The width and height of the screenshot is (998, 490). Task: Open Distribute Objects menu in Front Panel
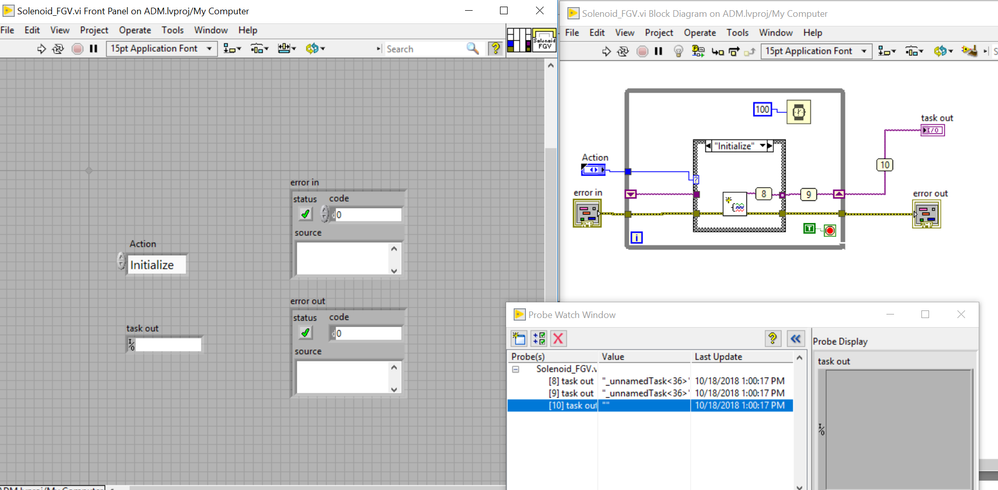[260, 48]
